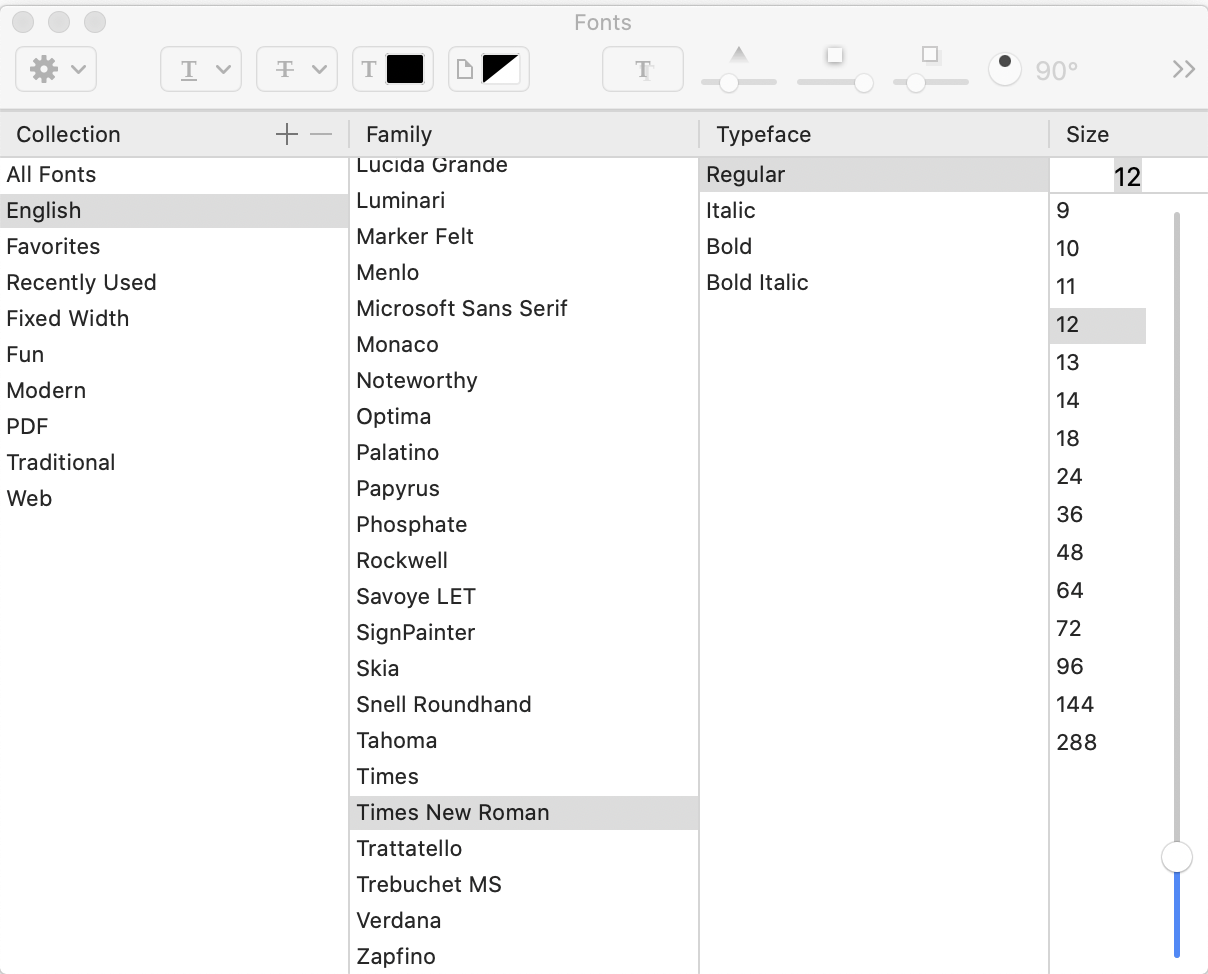Screen dimensions: 1208x974
Task: Select the English collection
Action: coord(174,210)
